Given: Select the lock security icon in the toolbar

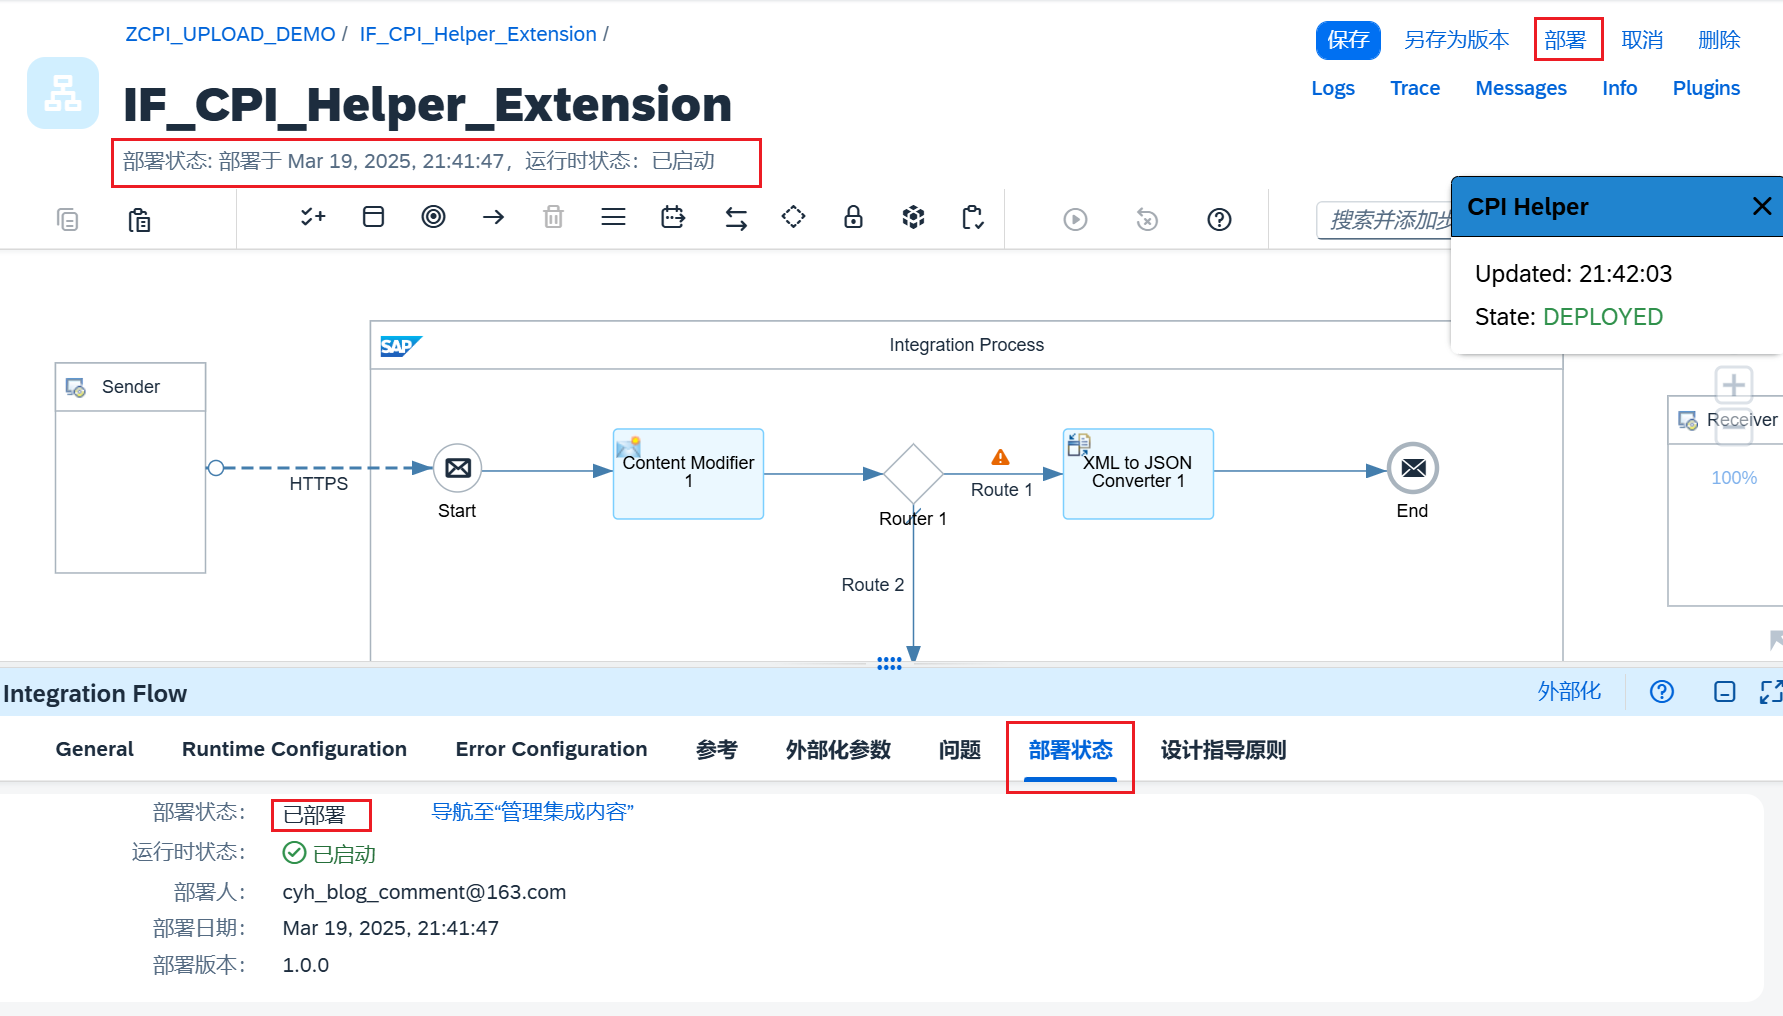Looking at the screenshot, I should click(853, 216).
